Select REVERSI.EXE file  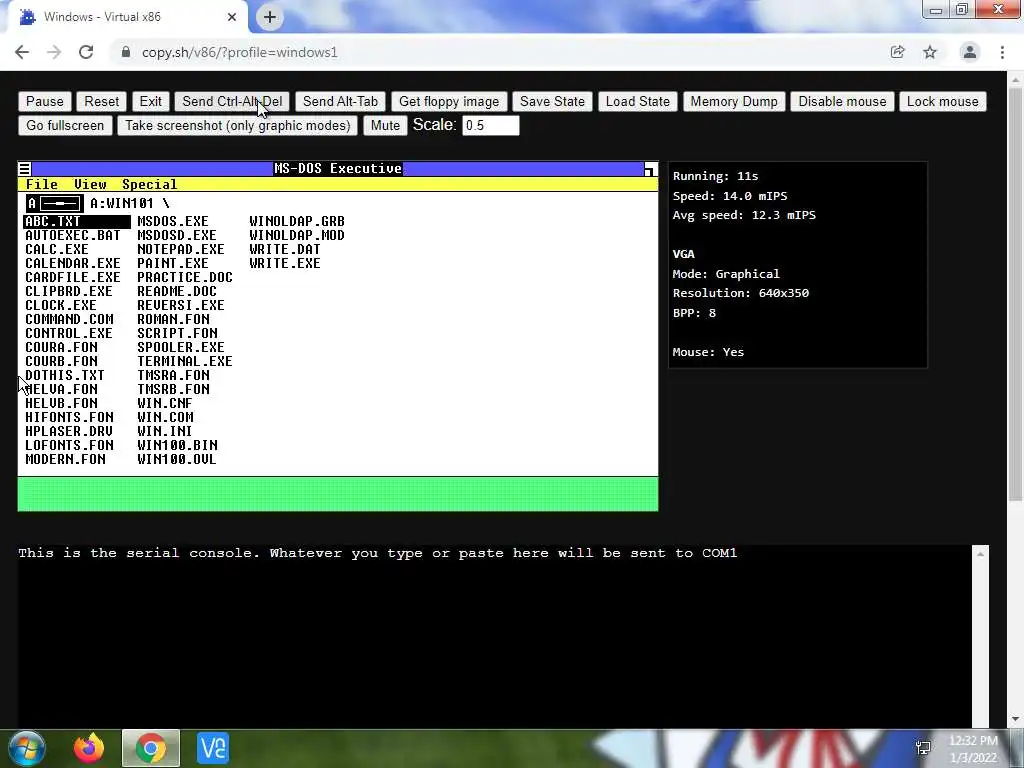coord(181,306)
